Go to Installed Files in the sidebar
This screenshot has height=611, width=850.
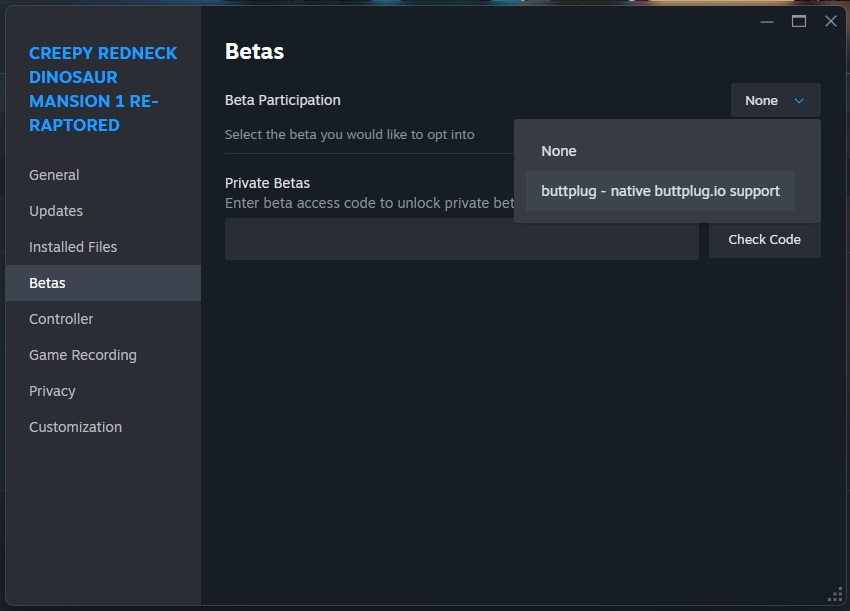pyautogui.click(x=73, y=247)
